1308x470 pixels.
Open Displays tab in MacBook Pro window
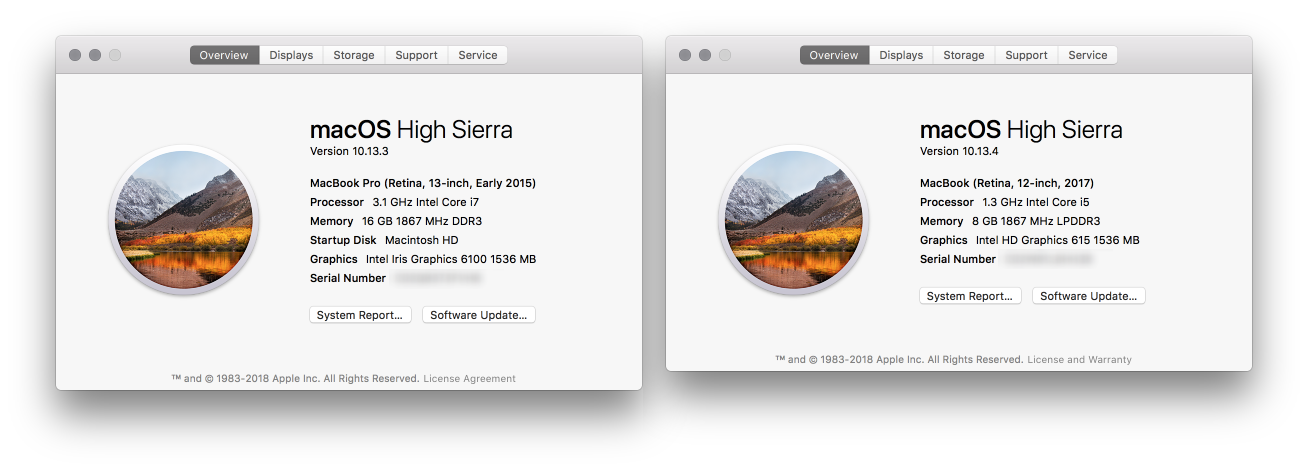pyautogui.click(x=291, y=55)
